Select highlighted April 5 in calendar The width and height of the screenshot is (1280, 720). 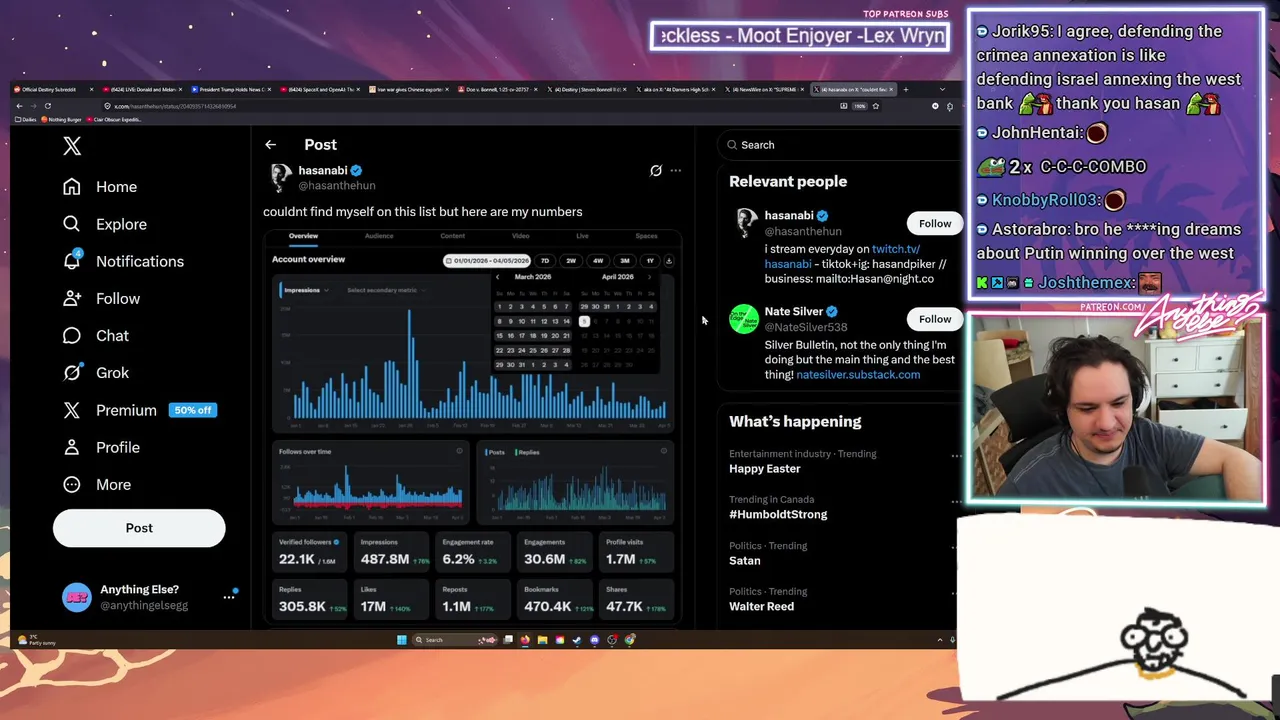(x=584, y=321)
